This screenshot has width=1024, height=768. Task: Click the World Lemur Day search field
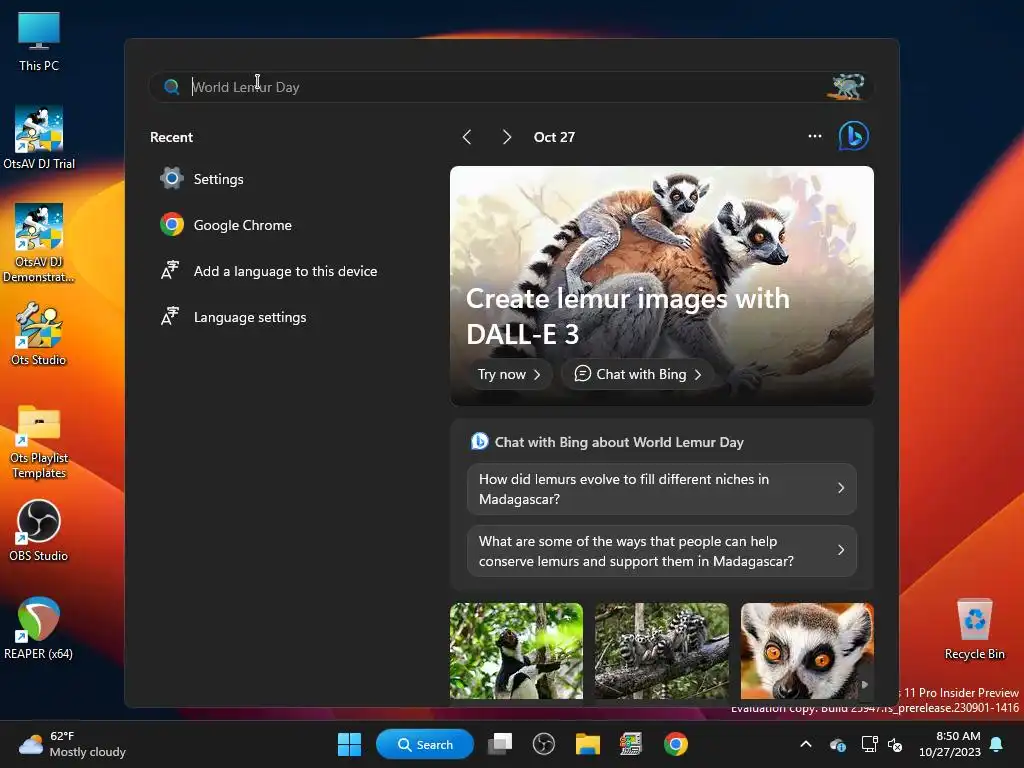coord(511,87)
